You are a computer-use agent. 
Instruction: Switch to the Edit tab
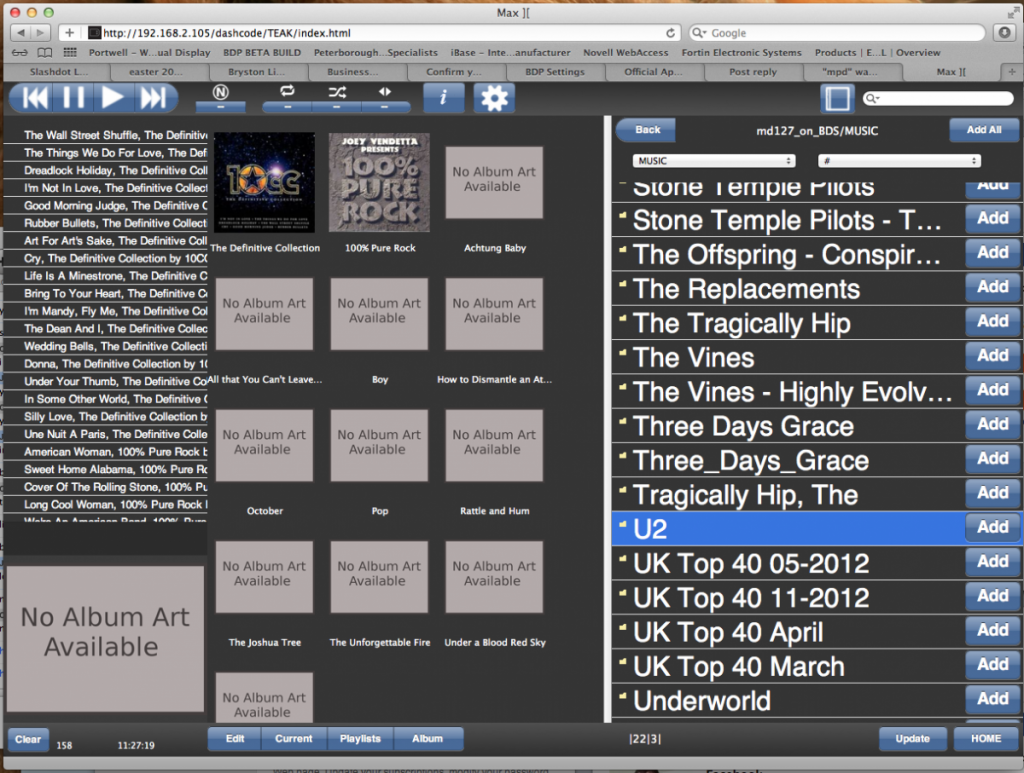234,738
